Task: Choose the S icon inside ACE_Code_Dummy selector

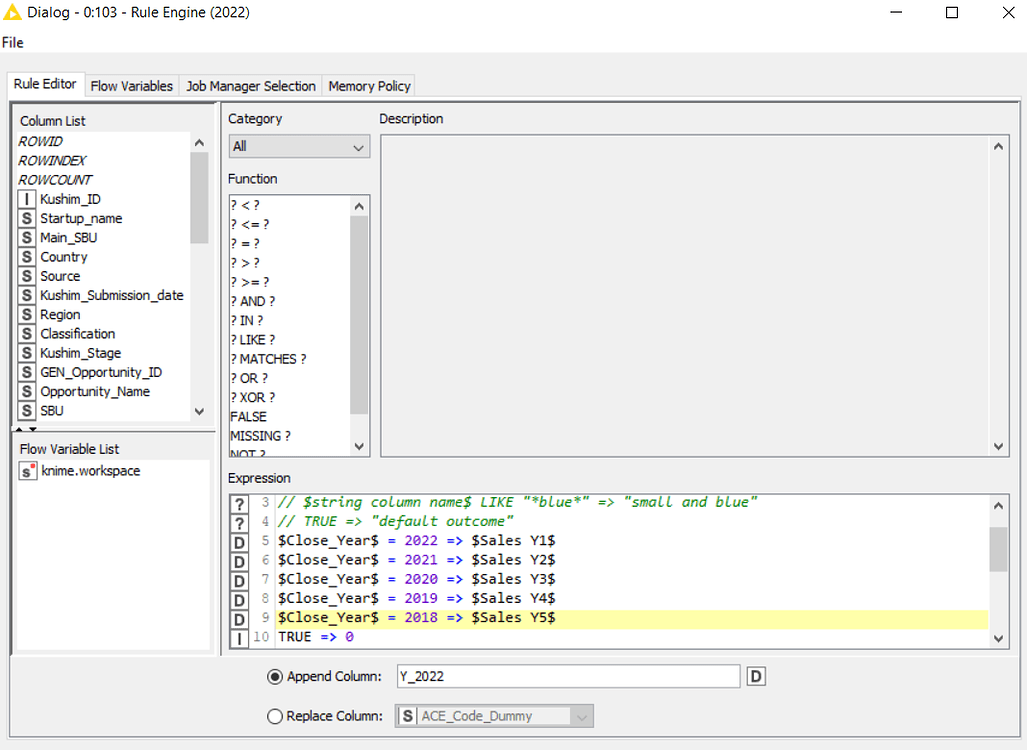Action: point(409,715)
